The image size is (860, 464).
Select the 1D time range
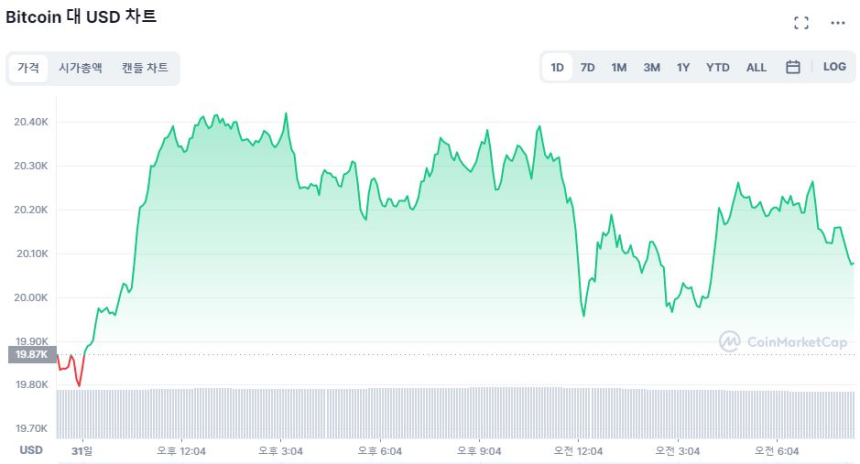(557, 67)
